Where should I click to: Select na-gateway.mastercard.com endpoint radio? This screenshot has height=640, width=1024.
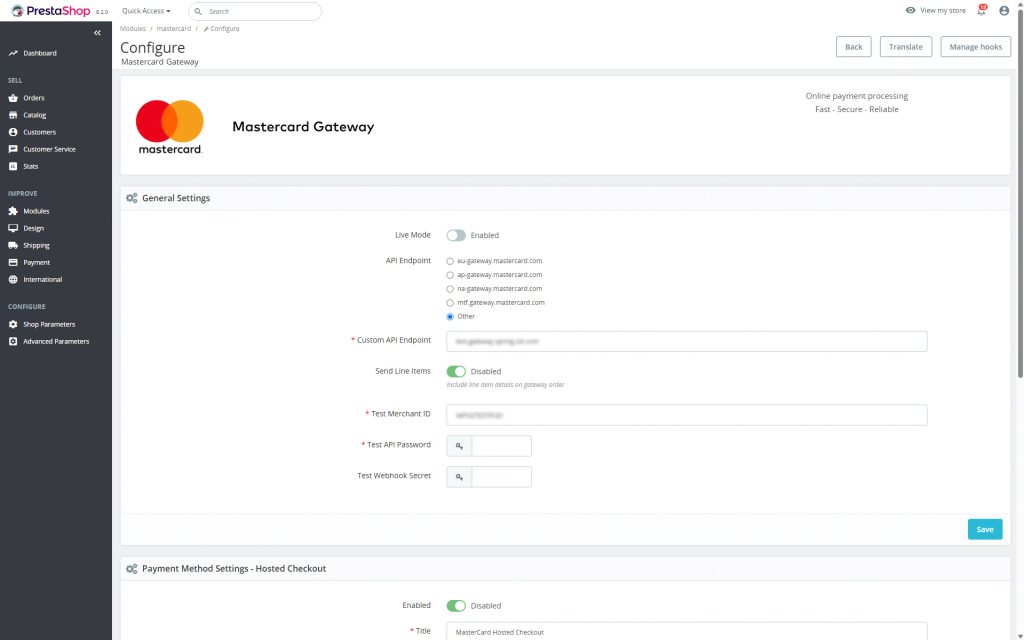tap(450, 289)
